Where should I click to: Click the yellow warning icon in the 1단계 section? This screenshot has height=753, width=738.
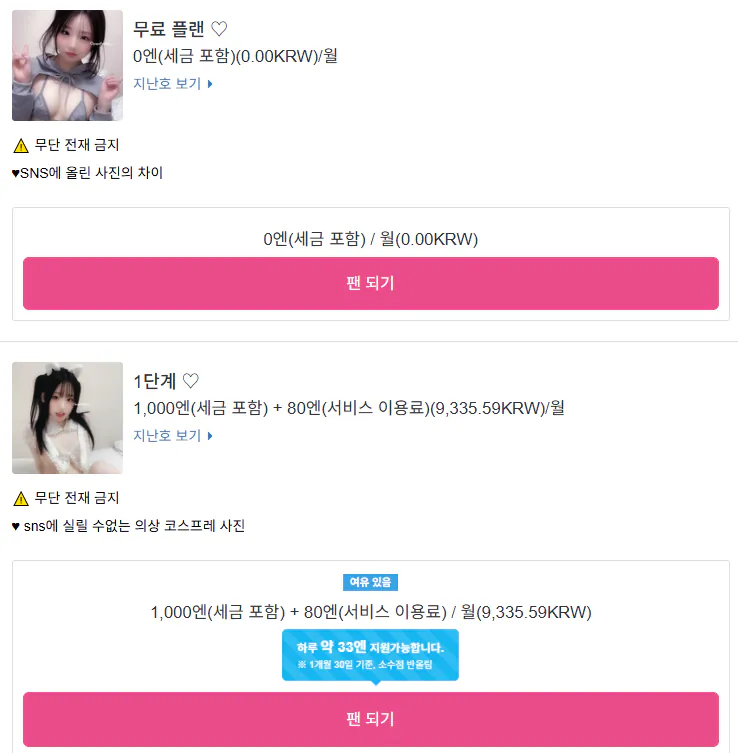pos(21,498)
